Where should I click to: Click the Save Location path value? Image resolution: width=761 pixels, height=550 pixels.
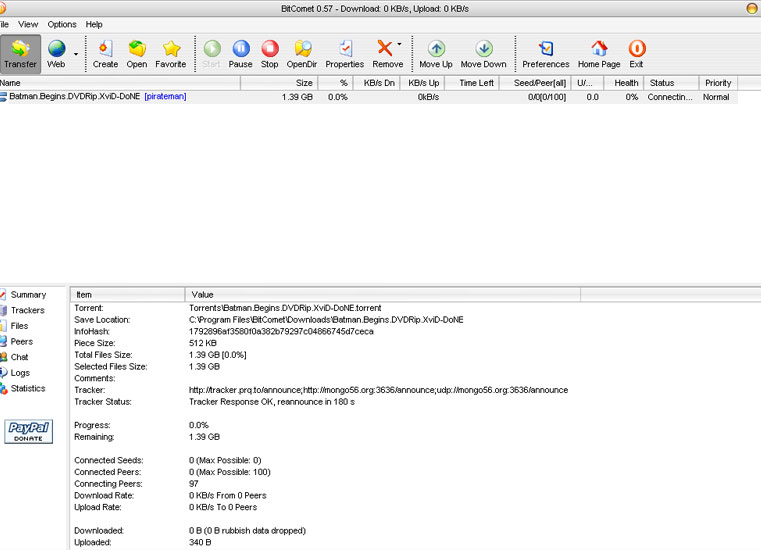[x=326, y=320]
